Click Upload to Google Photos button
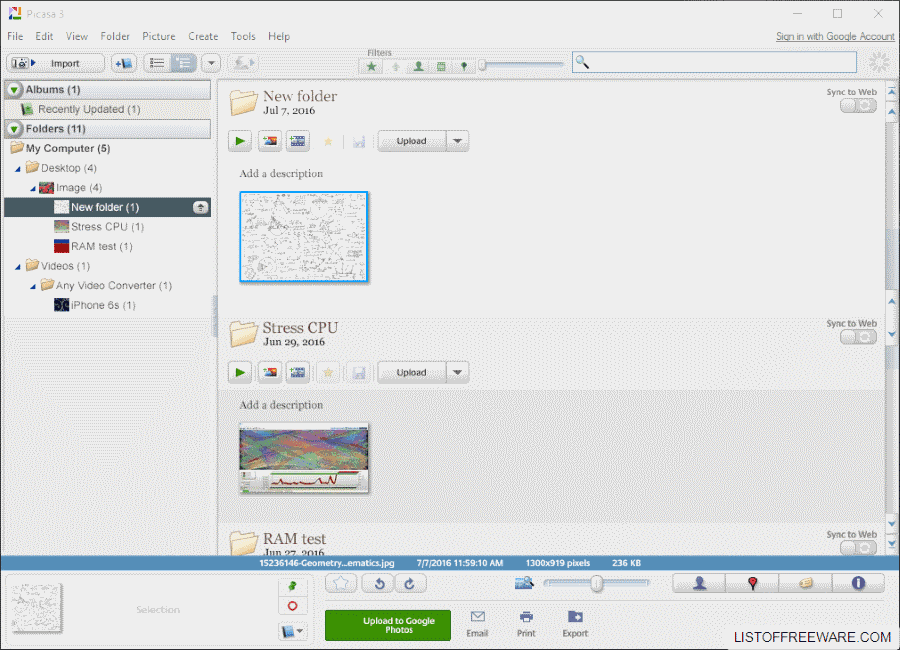This screenshot has height=650, width=900. (x=388, y=625)
